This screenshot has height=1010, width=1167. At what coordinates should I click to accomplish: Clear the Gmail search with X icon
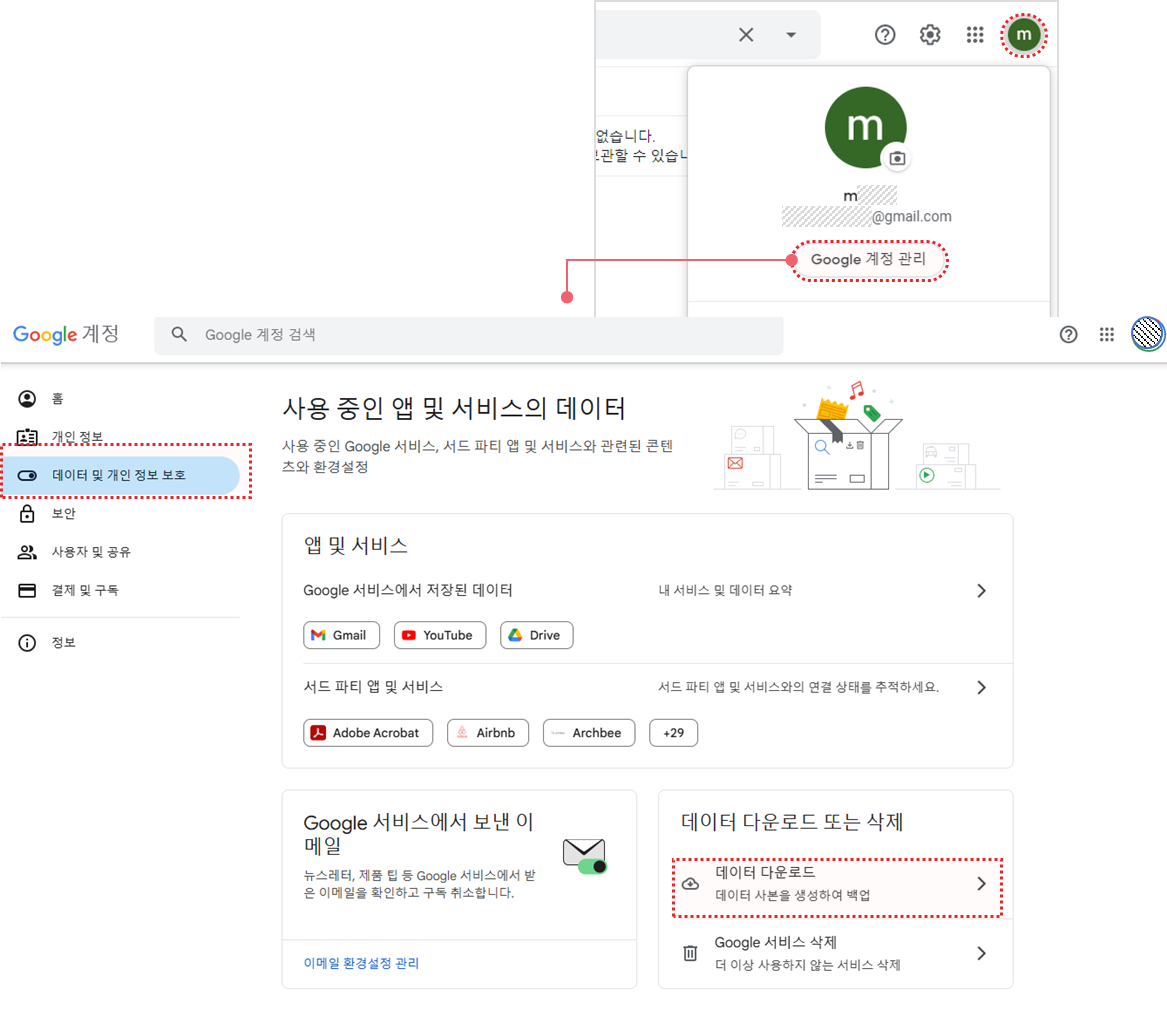click(746, 35)
